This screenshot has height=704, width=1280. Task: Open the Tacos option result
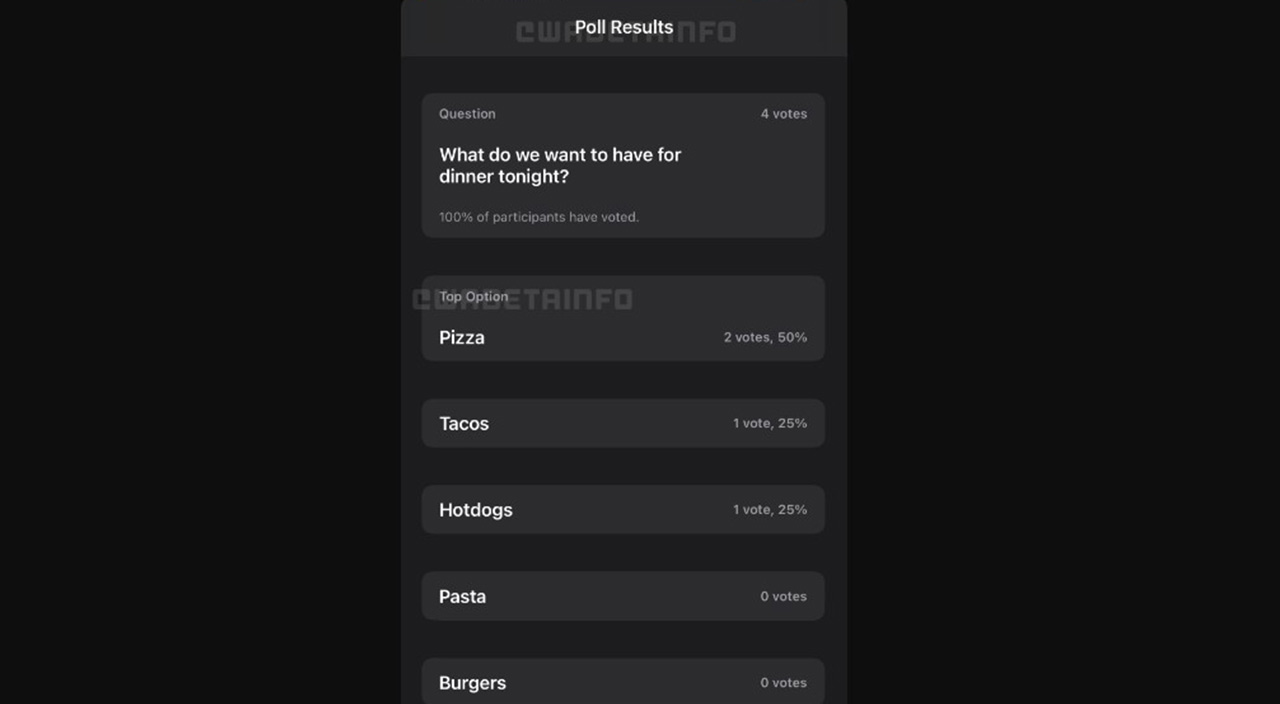pos(464,424)
